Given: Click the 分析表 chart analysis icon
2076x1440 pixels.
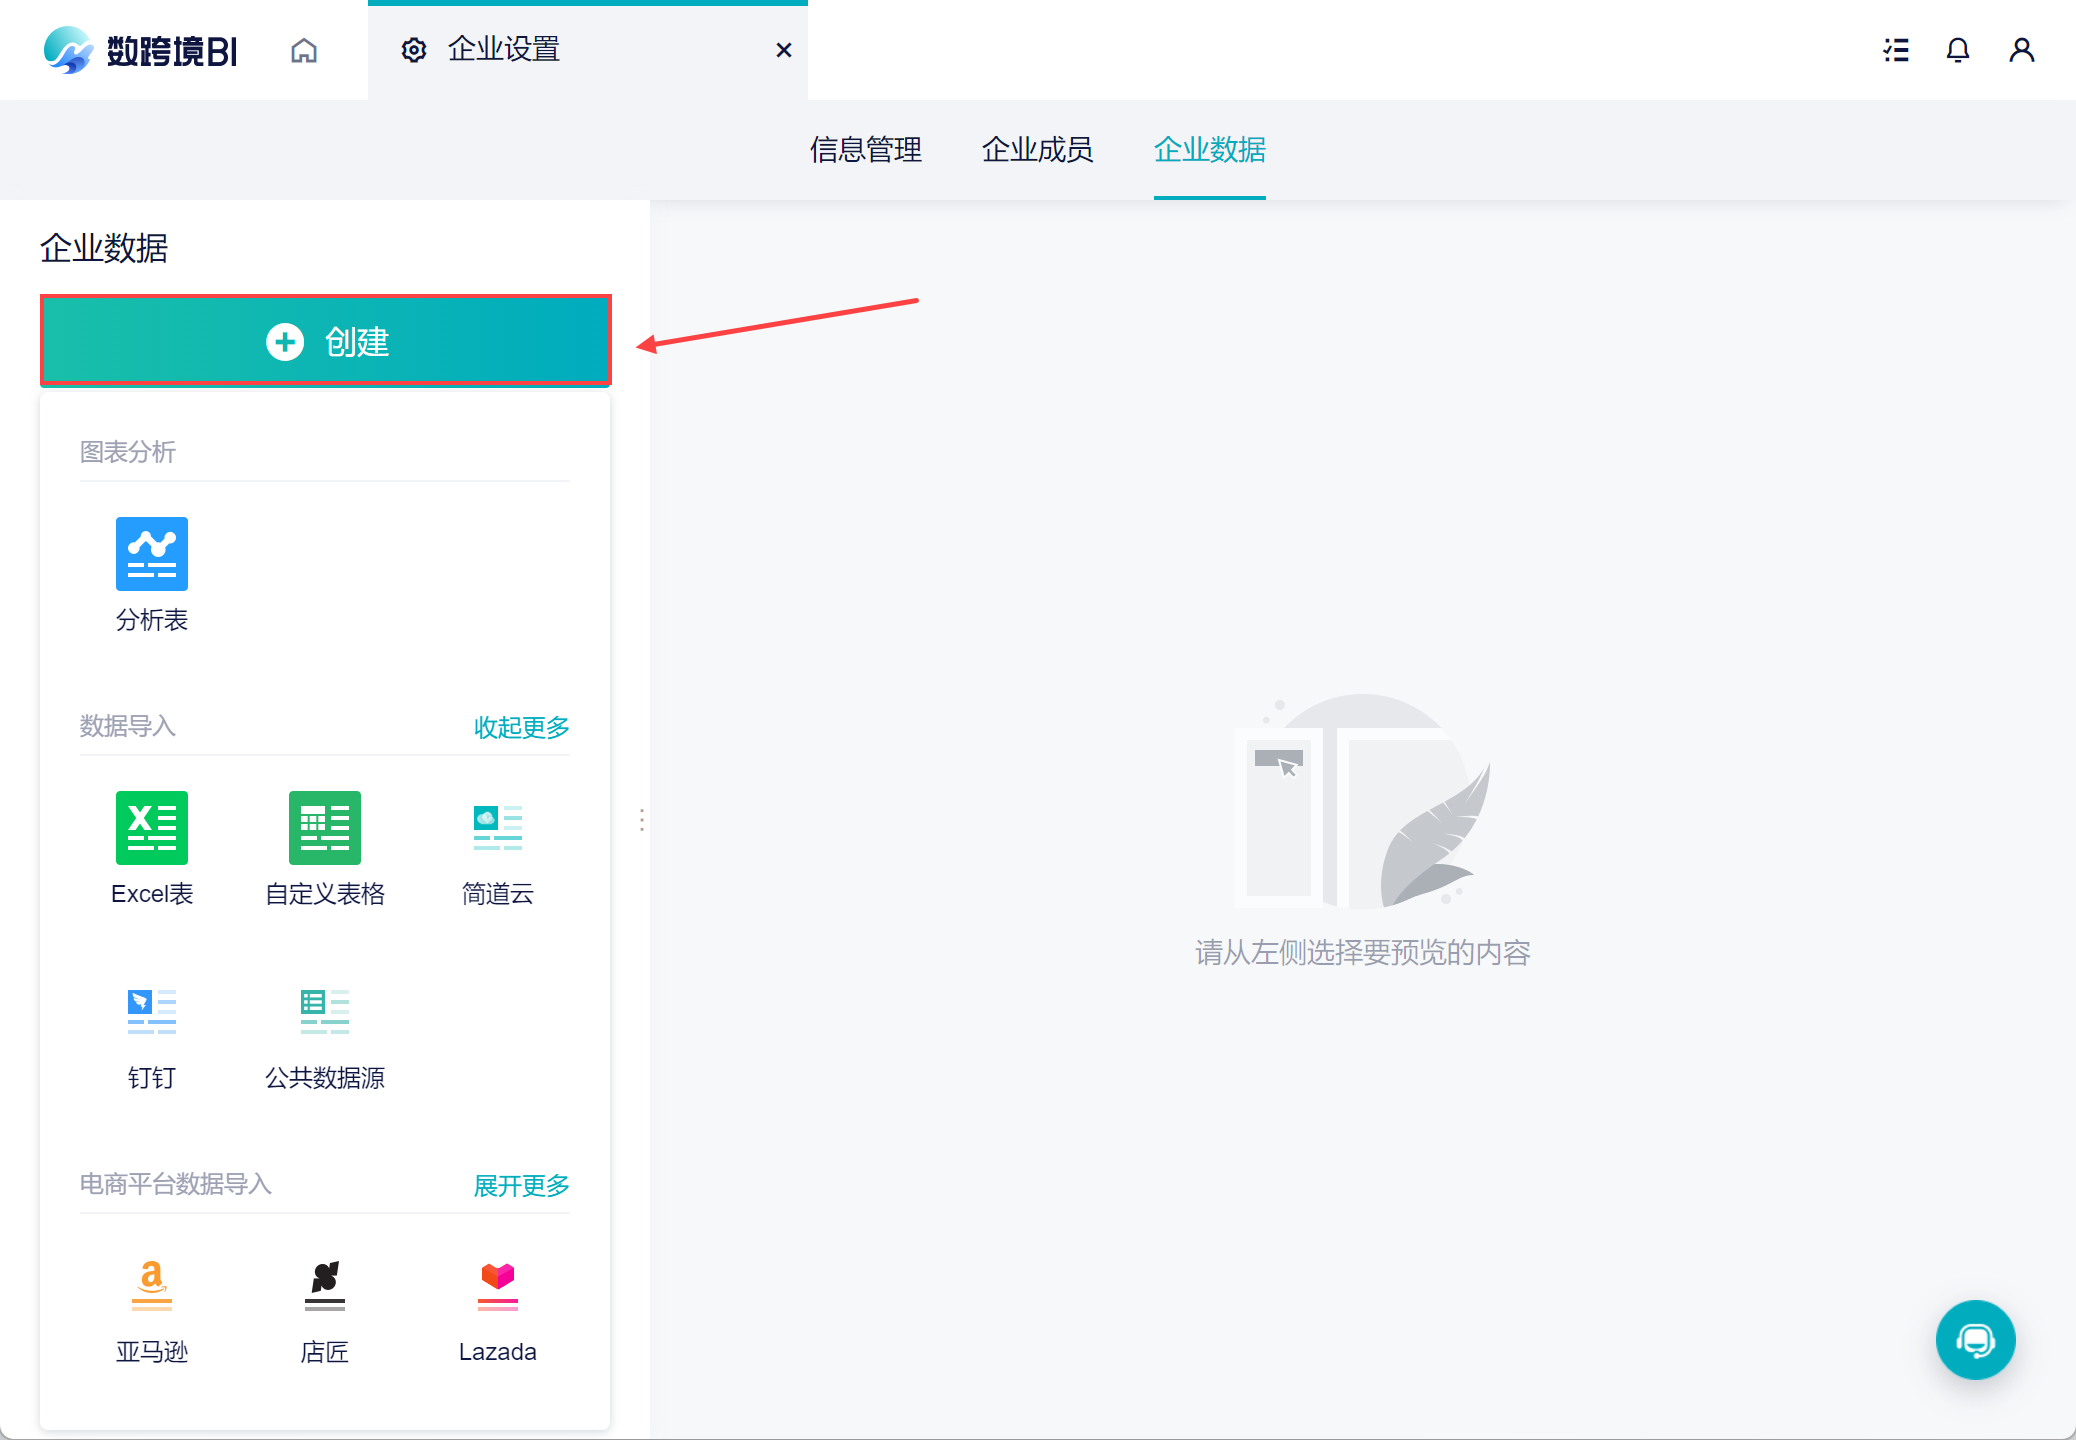Looking at the screenshot, I should [x=151, y=554].
